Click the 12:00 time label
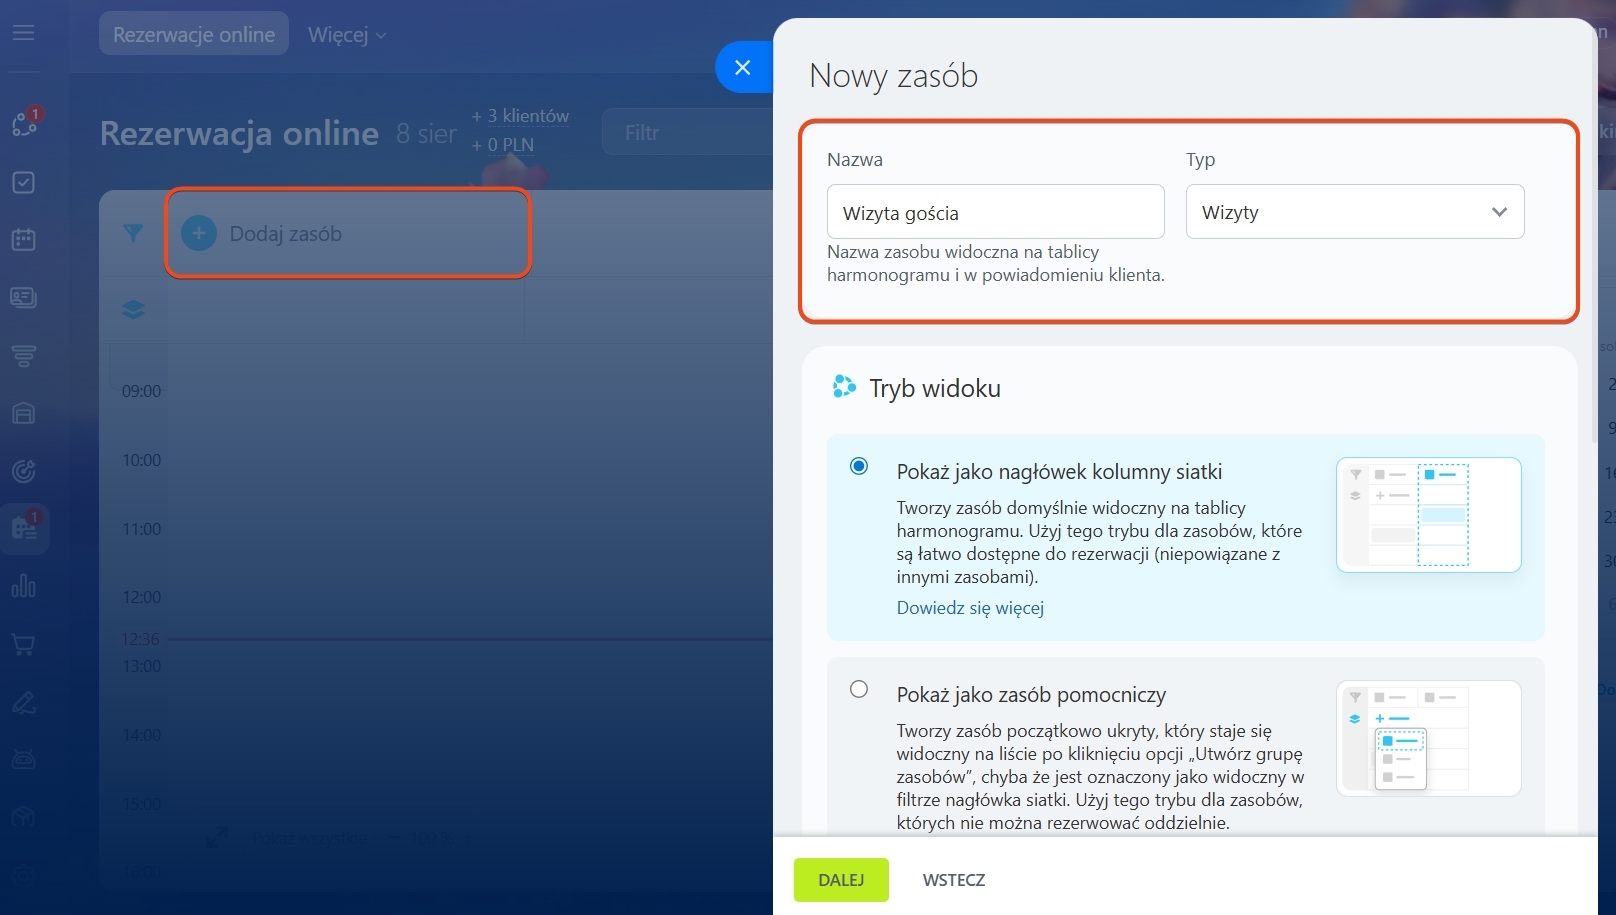The image size is (1616, 915). pos(141,597)
